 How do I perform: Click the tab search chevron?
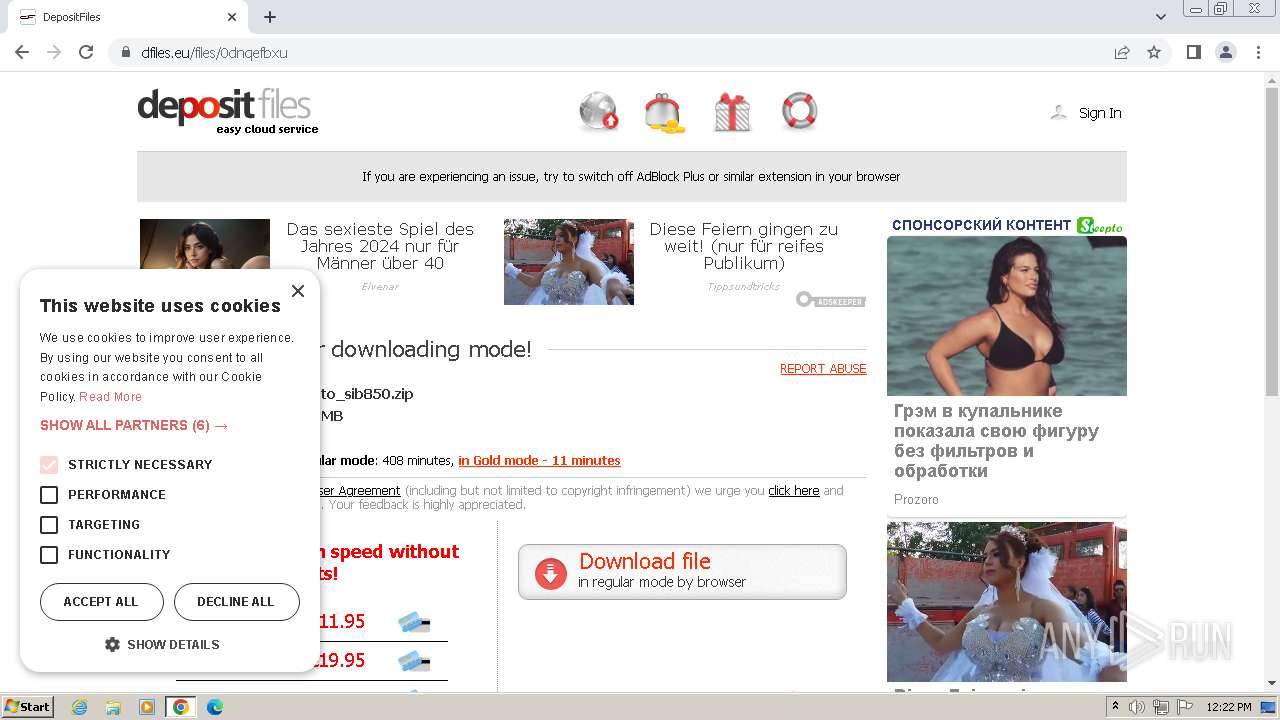1160,17
